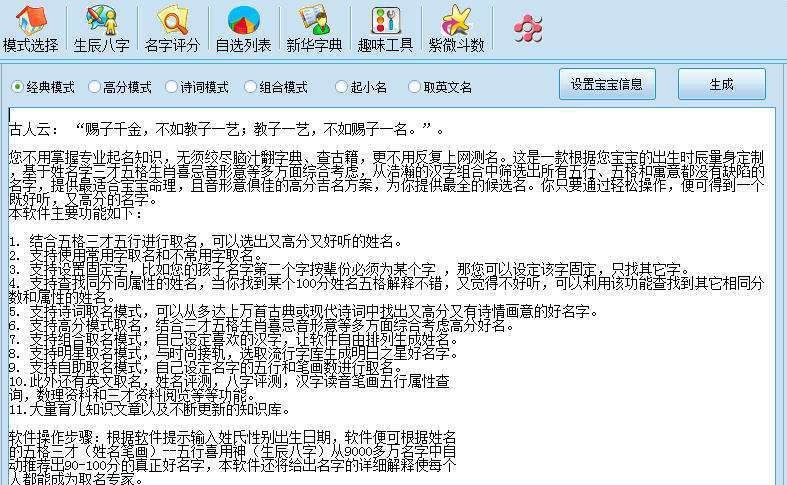Click the quote line starting 古人云

[227, 130]
